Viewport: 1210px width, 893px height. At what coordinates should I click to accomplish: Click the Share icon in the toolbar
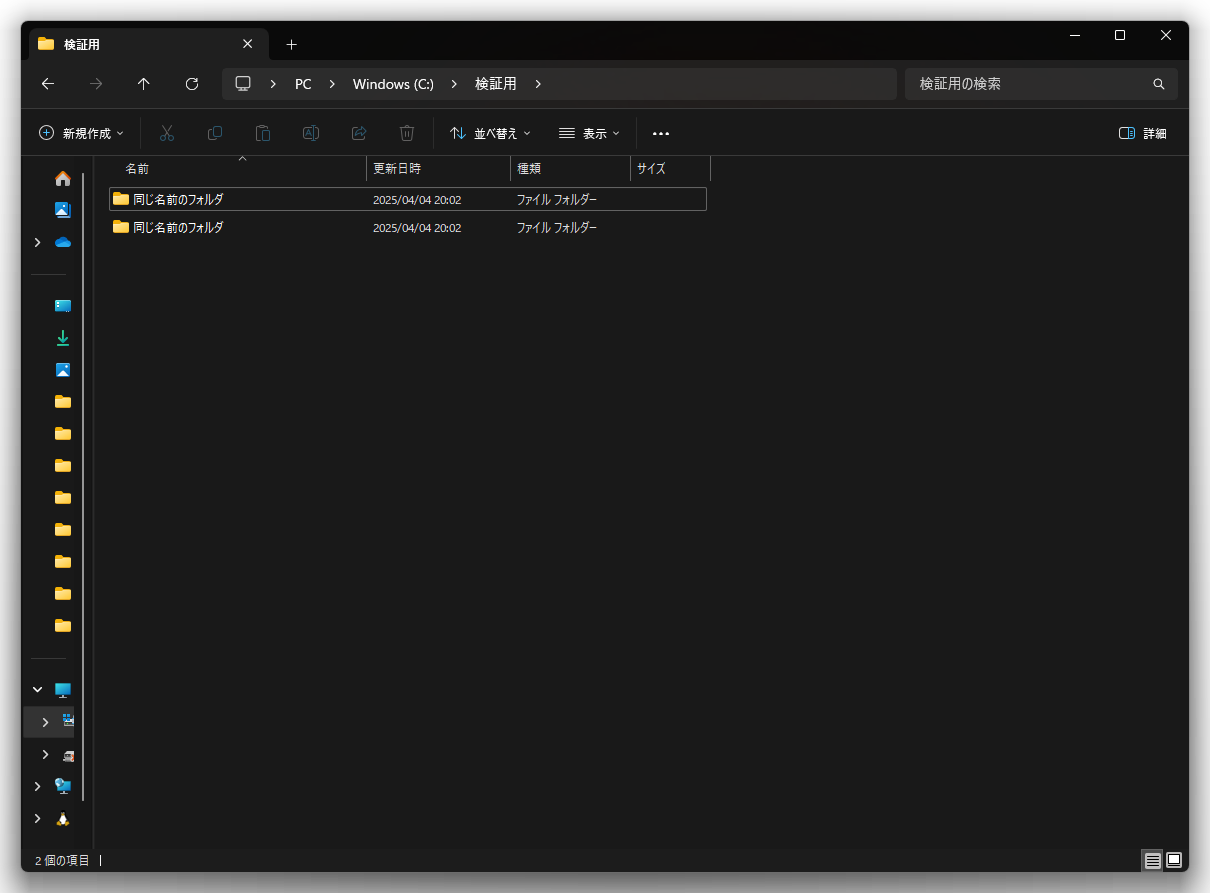coord(359,133)
